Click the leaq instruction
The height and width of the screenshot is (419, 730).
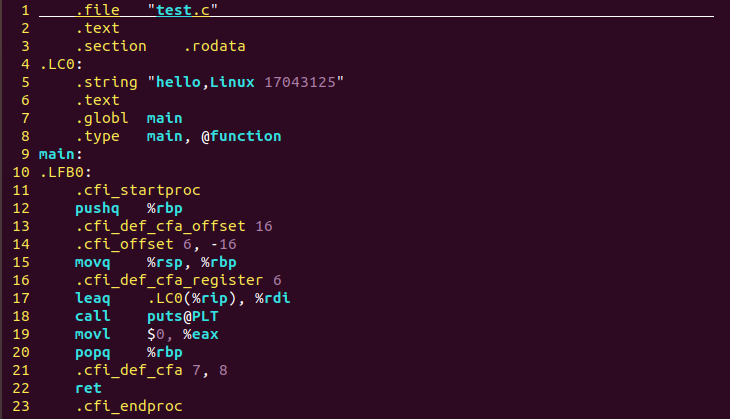[93, 298]
